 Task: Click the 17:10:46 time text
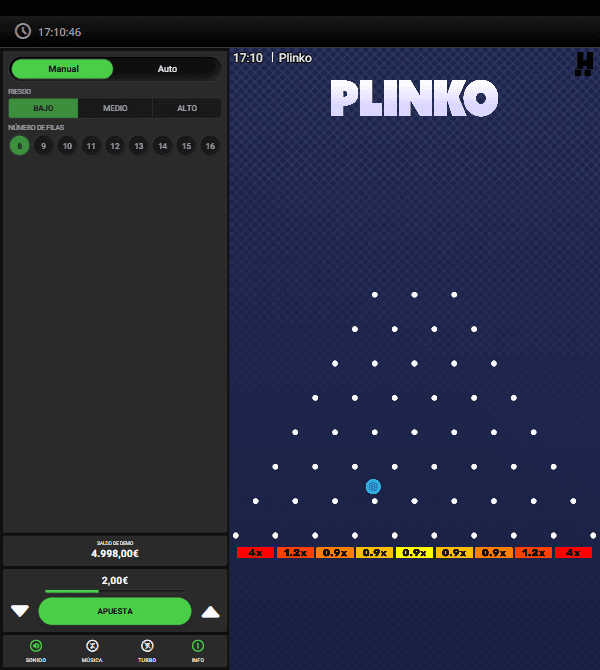(x=59, y=32)
